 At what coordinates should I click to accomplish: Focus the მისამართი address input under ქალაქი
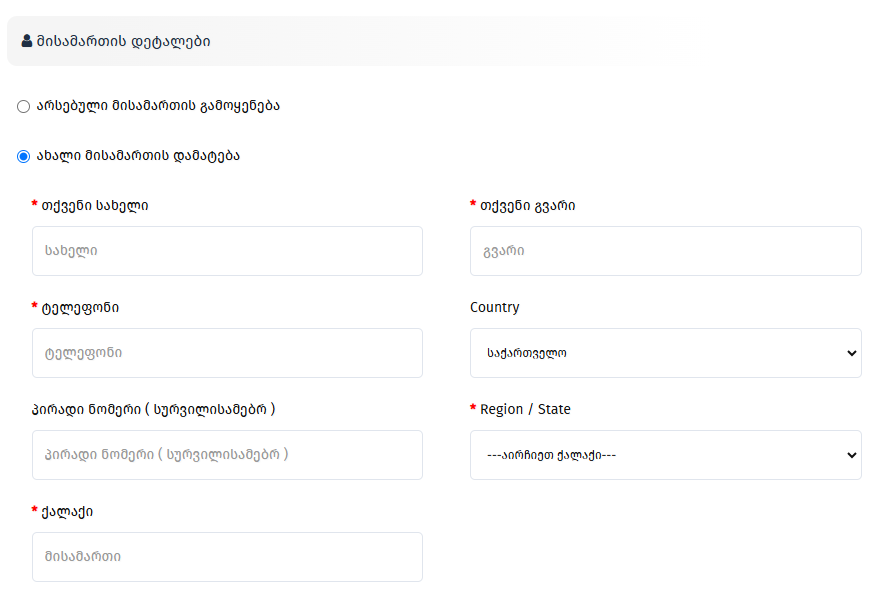(x=227, y=557)
